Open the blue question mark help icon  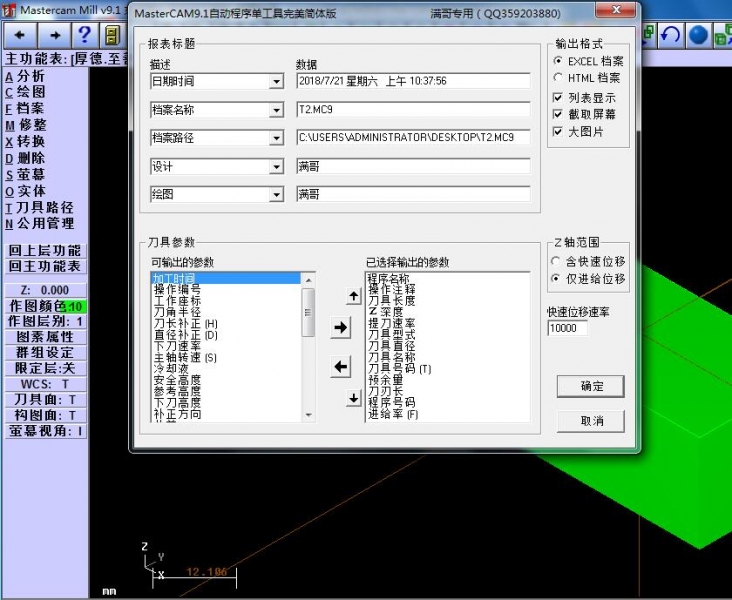(84, 35)
